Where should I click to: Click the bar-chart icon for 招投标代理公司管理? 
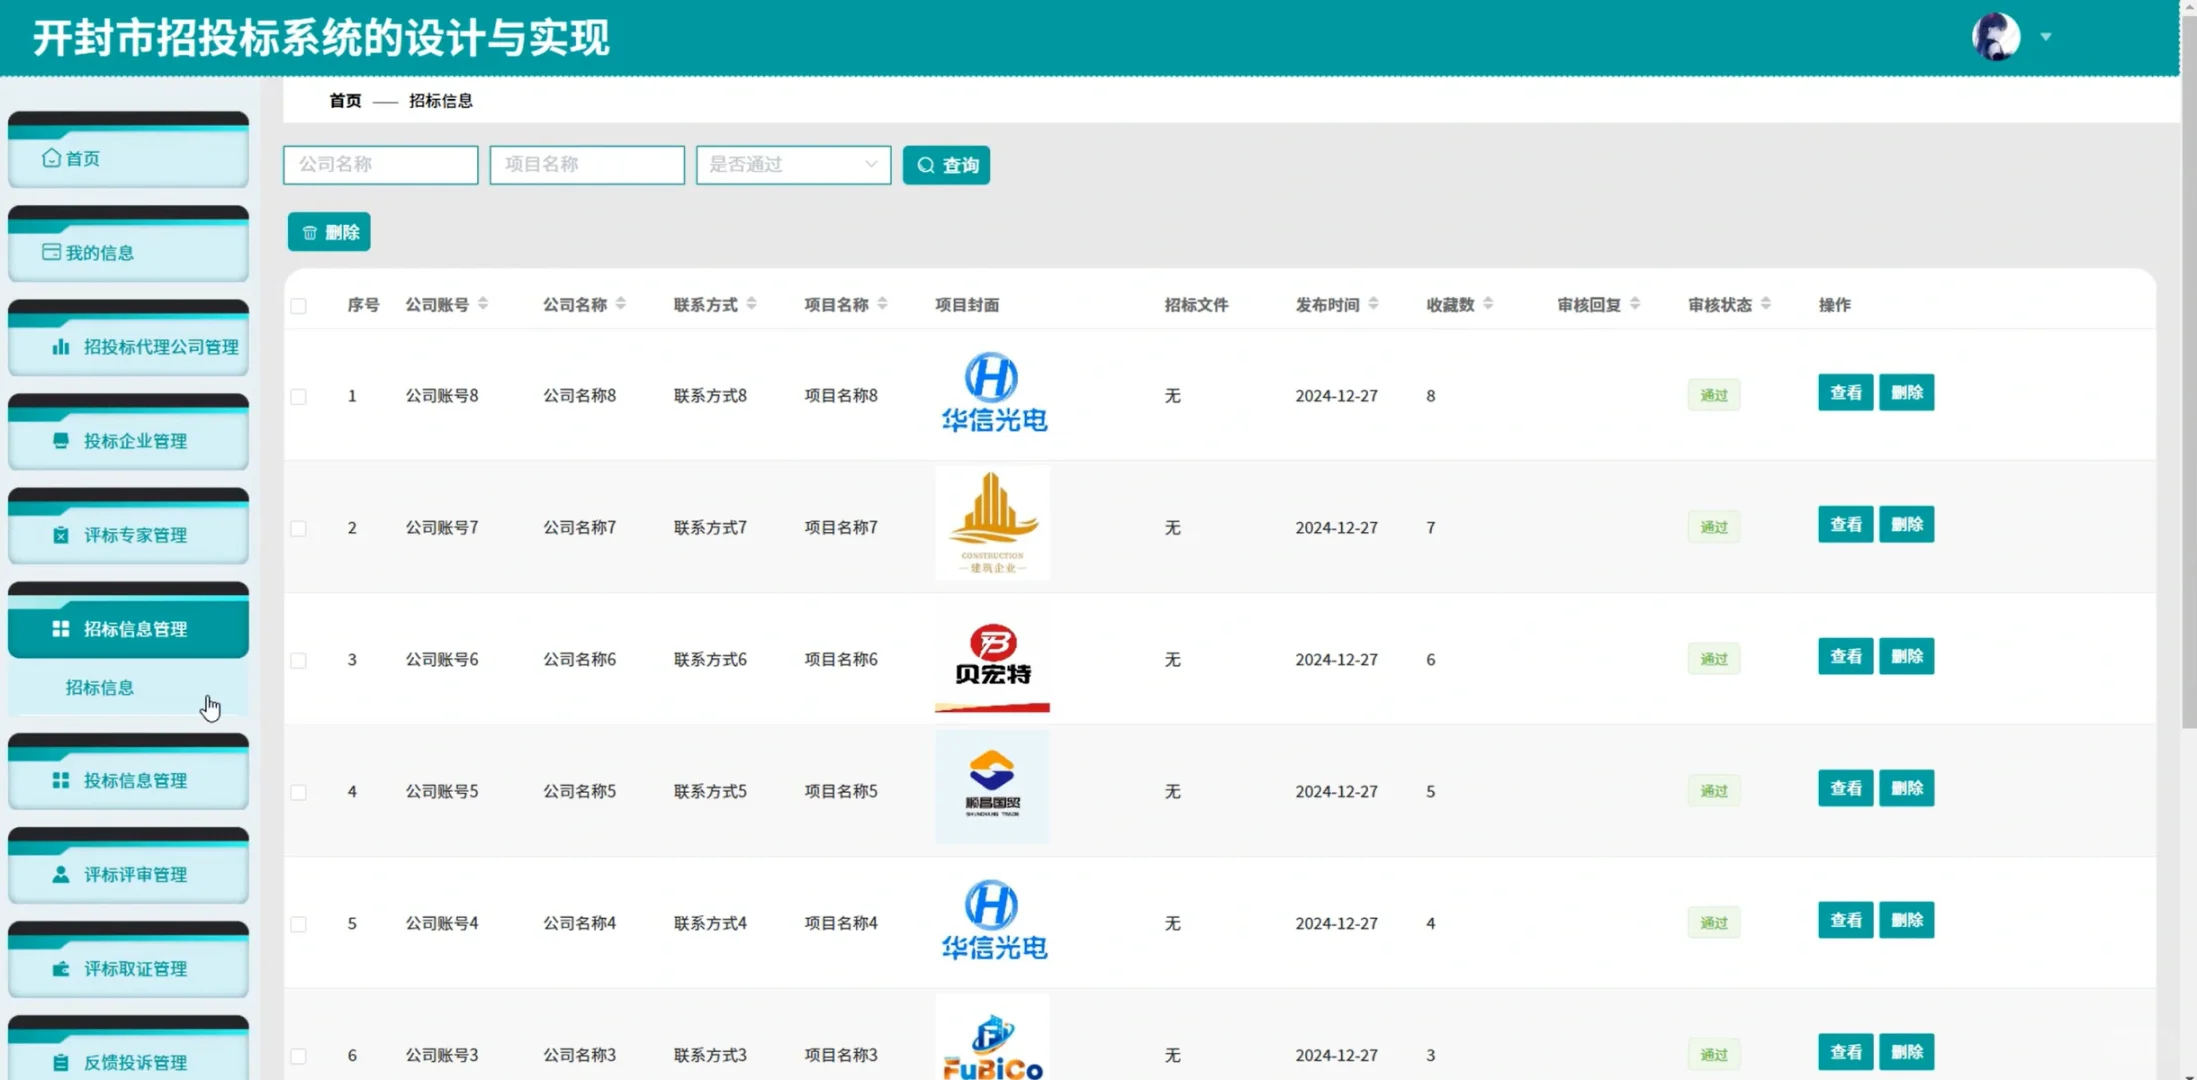coord(60,347)
